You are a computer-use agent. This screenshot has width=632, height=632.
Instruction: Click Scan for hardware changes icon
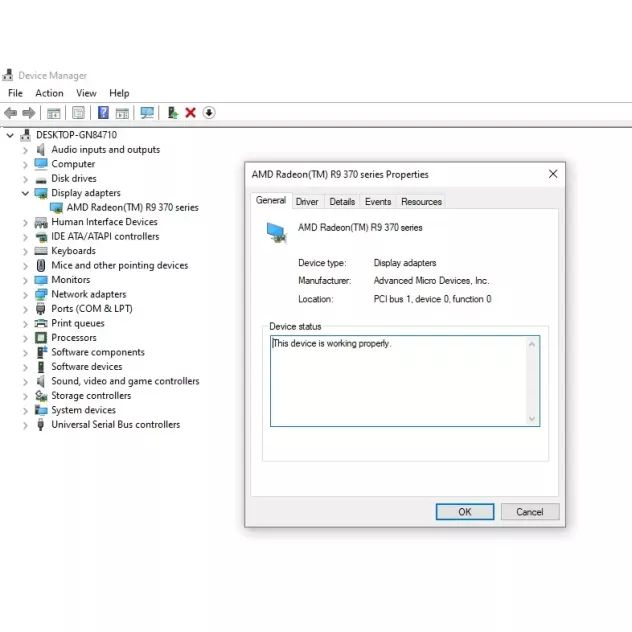(x=147, y=113)
